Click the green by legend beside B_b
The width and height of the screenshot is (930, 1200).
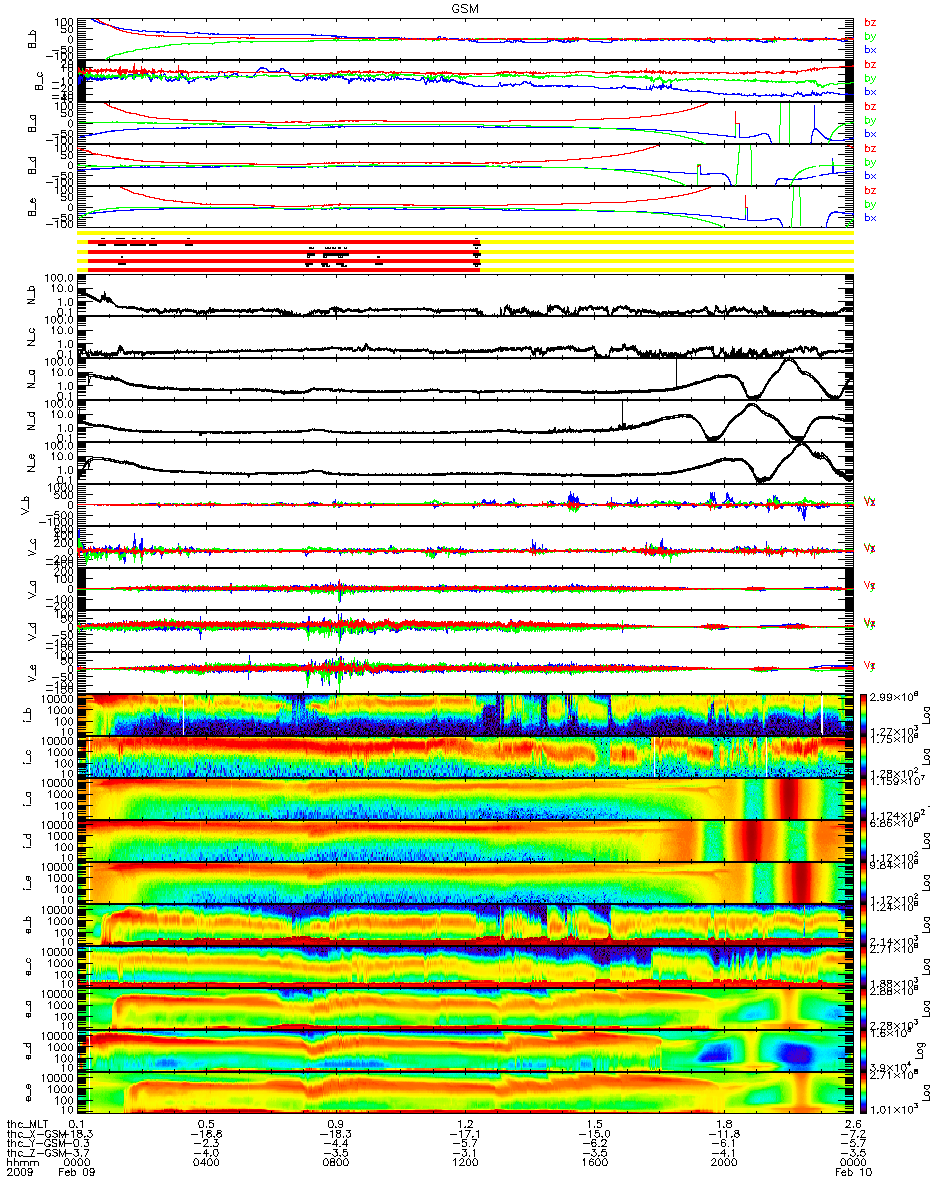[869, 36]
